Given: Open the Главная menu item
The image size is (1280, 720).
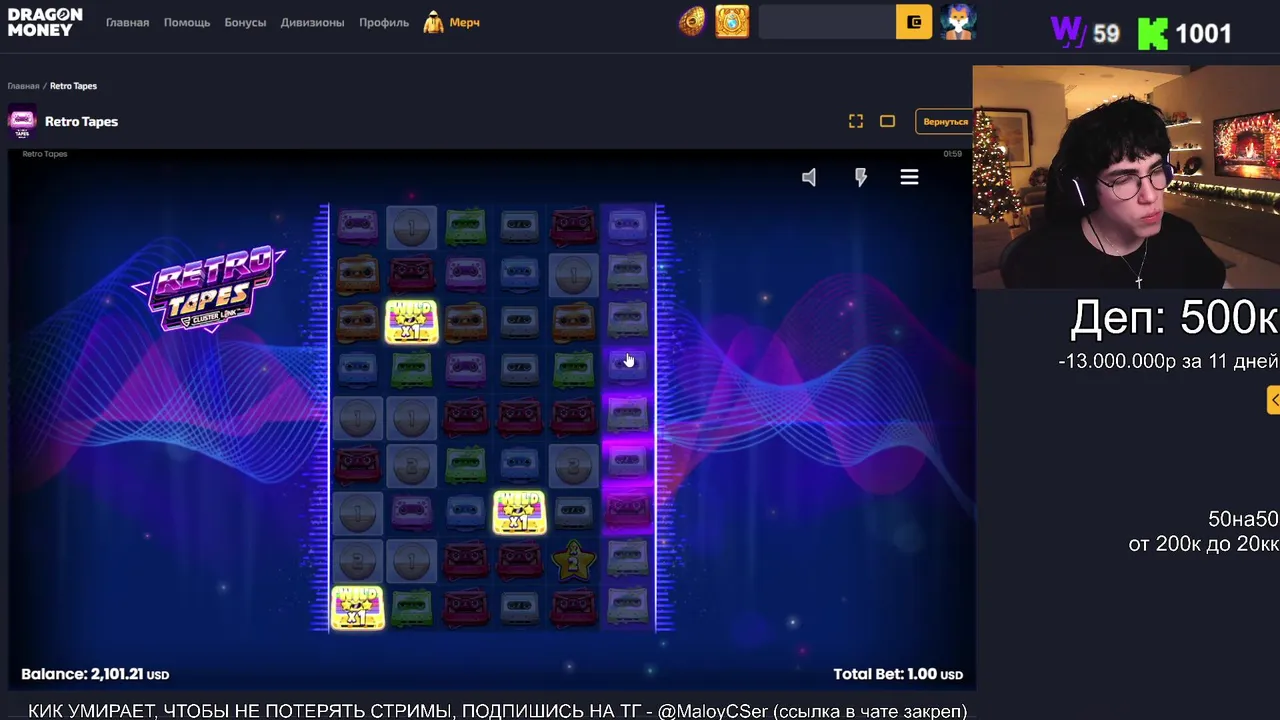Looking at the screenshot, I should [x=127, y=22].
